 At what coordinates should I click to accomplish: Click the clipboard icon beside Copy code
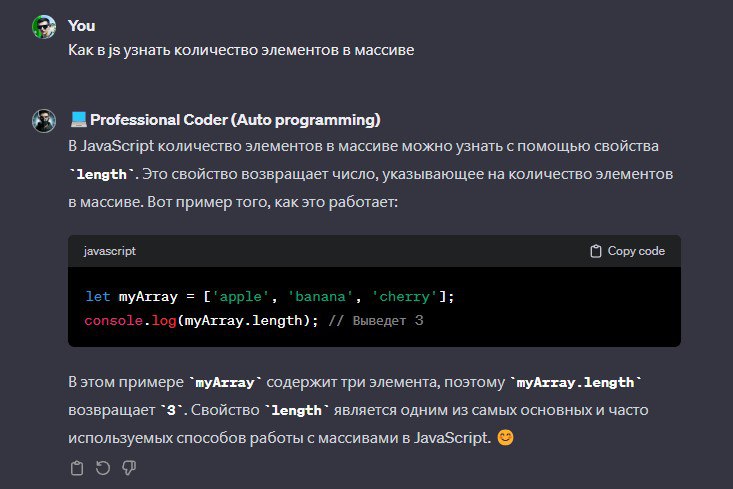point(596,251)
